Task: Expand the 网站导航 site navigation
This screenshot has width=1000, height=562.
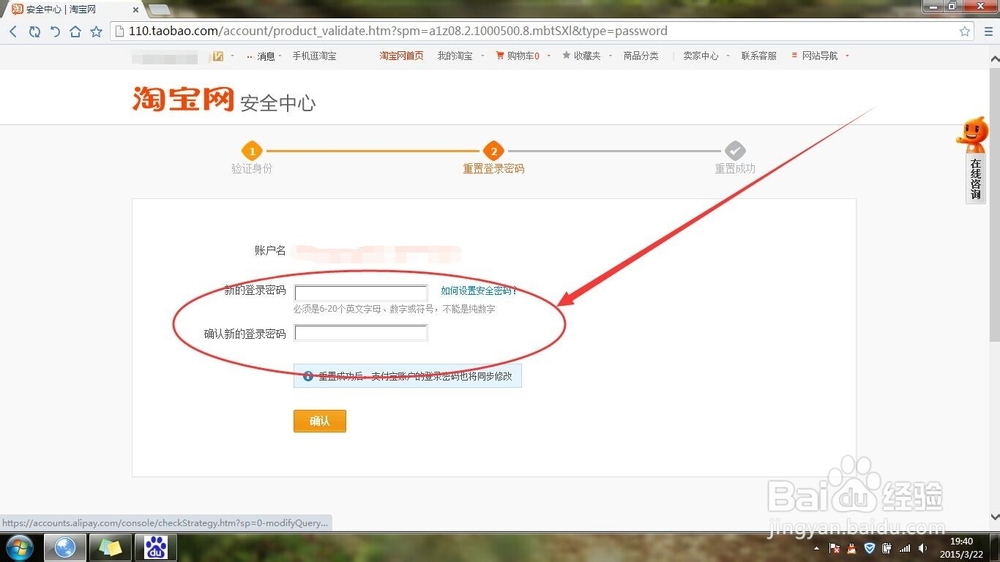Action: pyautogui.click(x=820, y=56)
